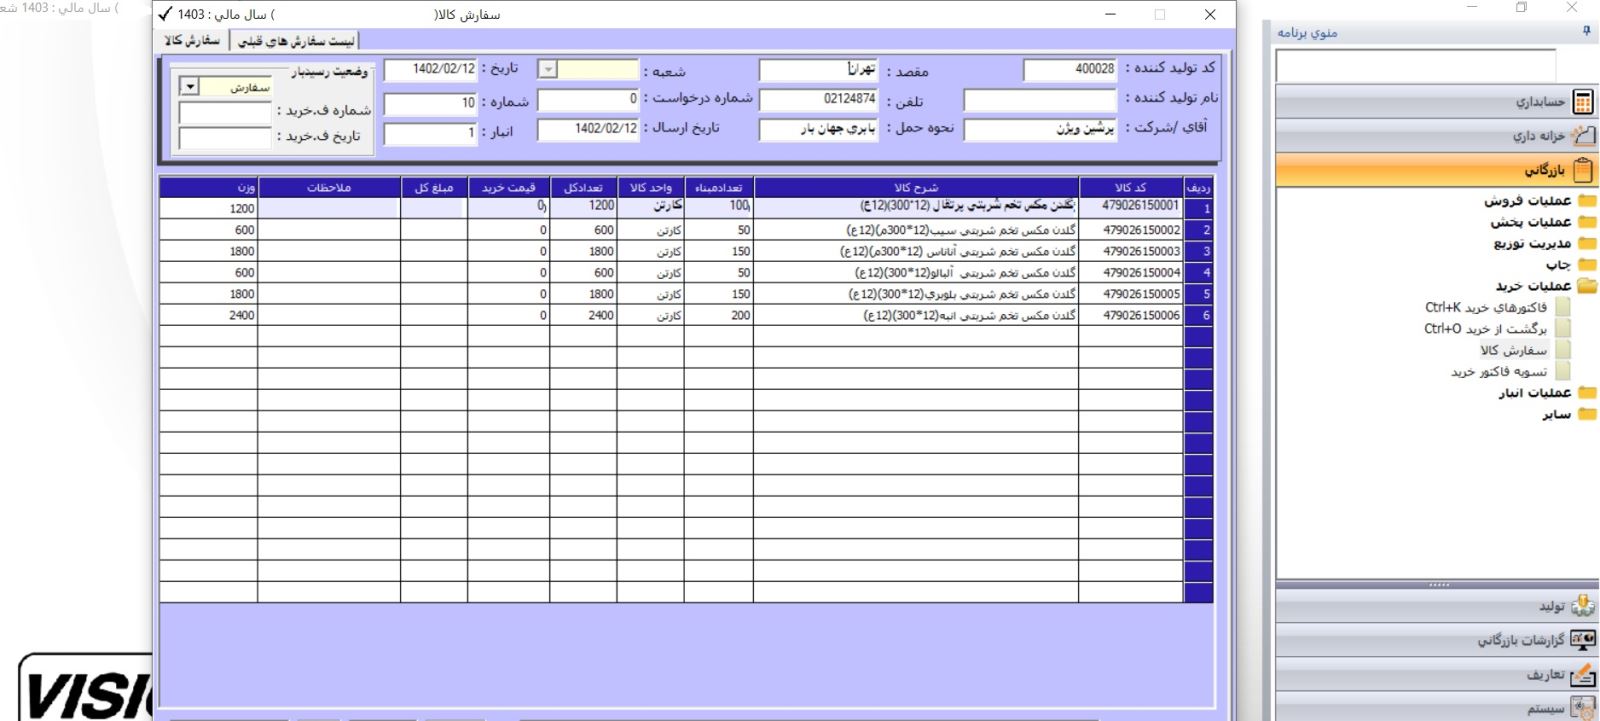Click the مقصد destination field
The width and height of the screenshot is (1600, 721).
(x=819, y=70)
